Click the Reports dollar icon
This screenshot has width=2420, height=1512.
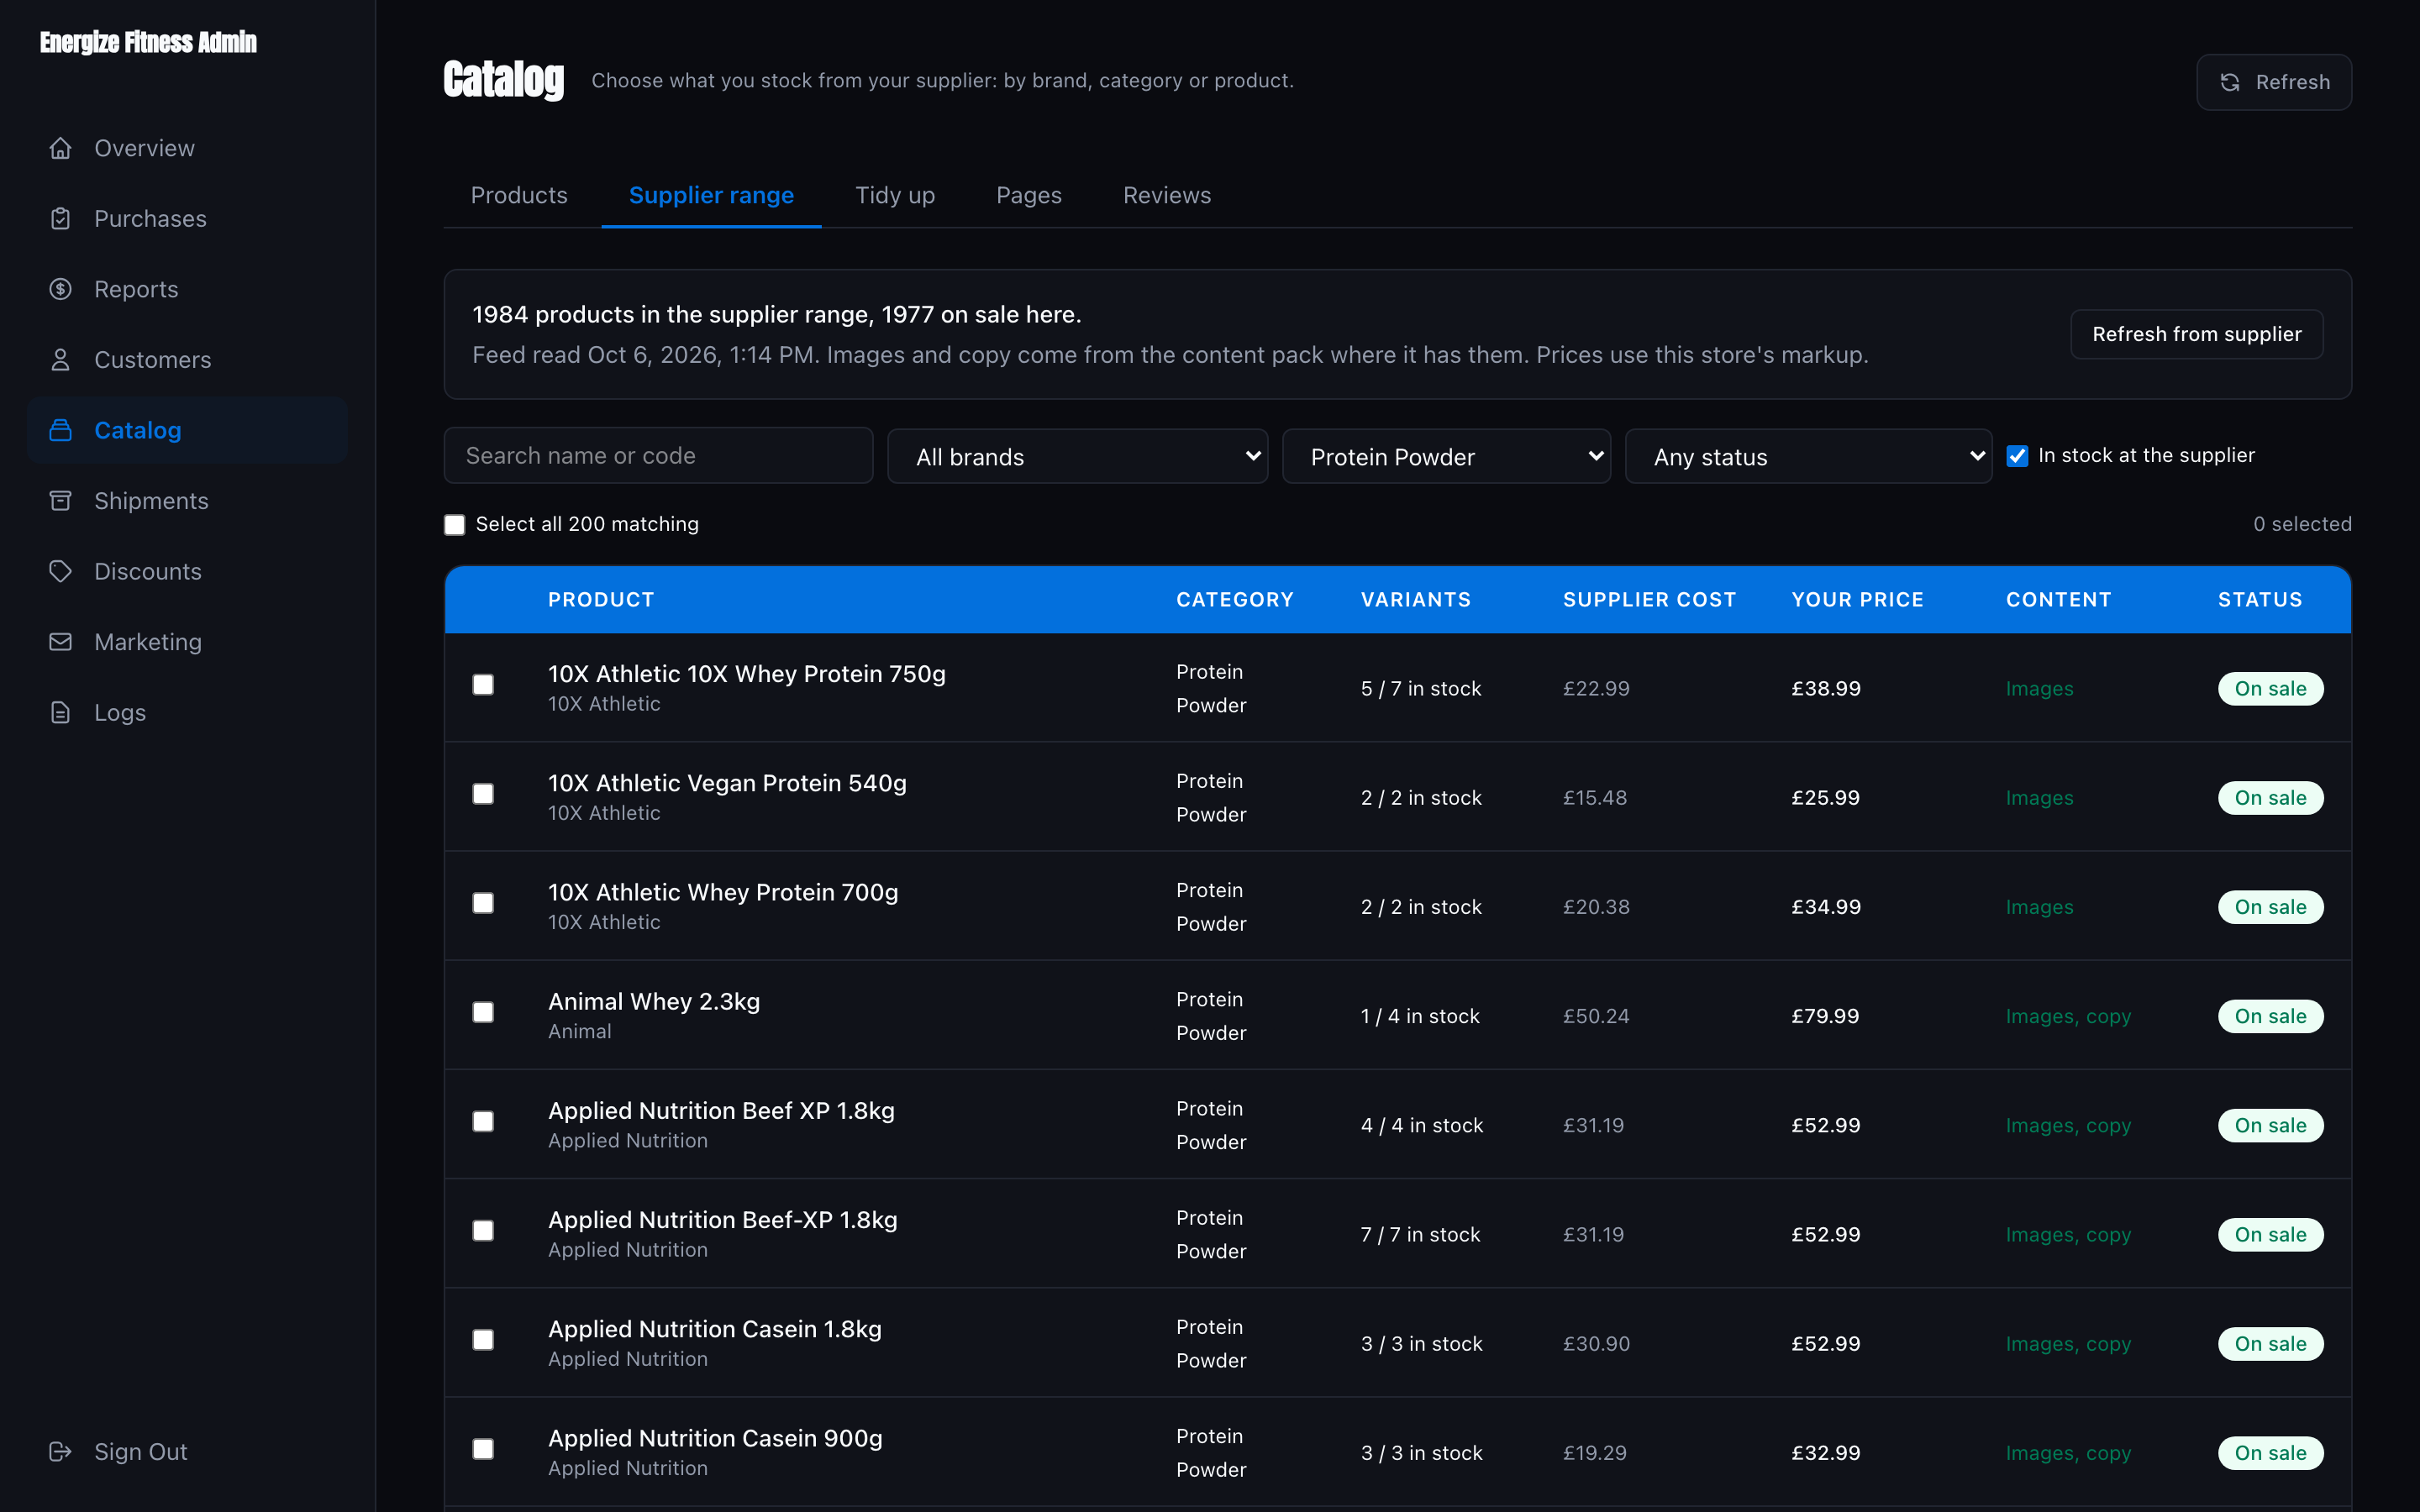tap(60, 289)
